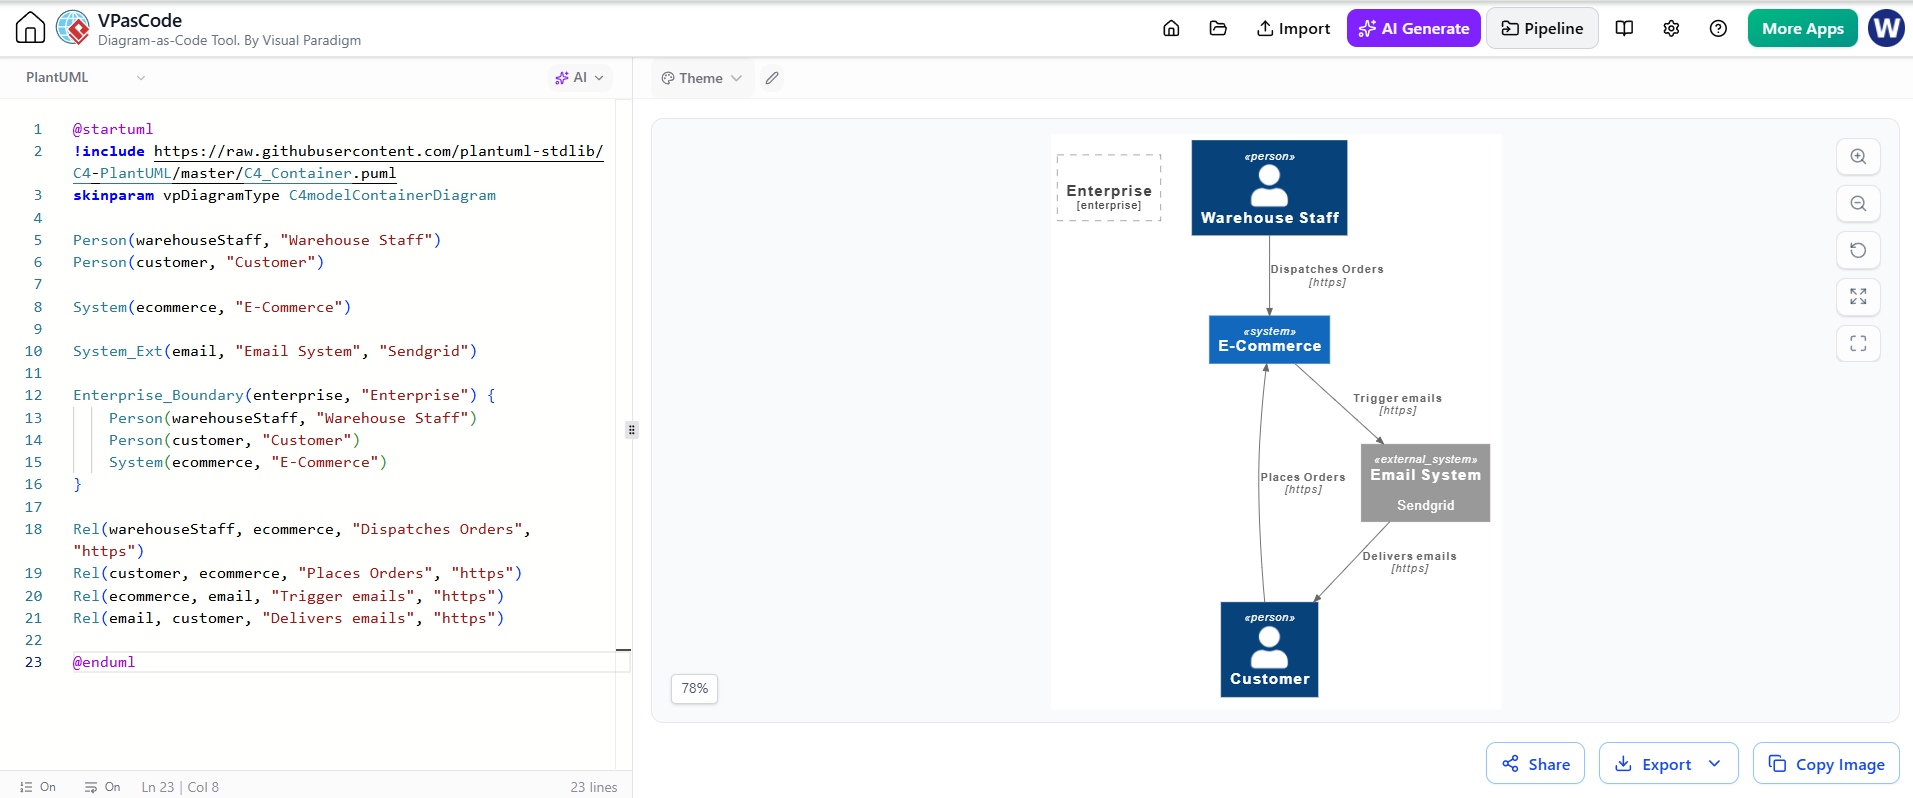Click the Rel(email, customer) code line
The width and height of the screenshot is (1913, 798).
[288, 618]
